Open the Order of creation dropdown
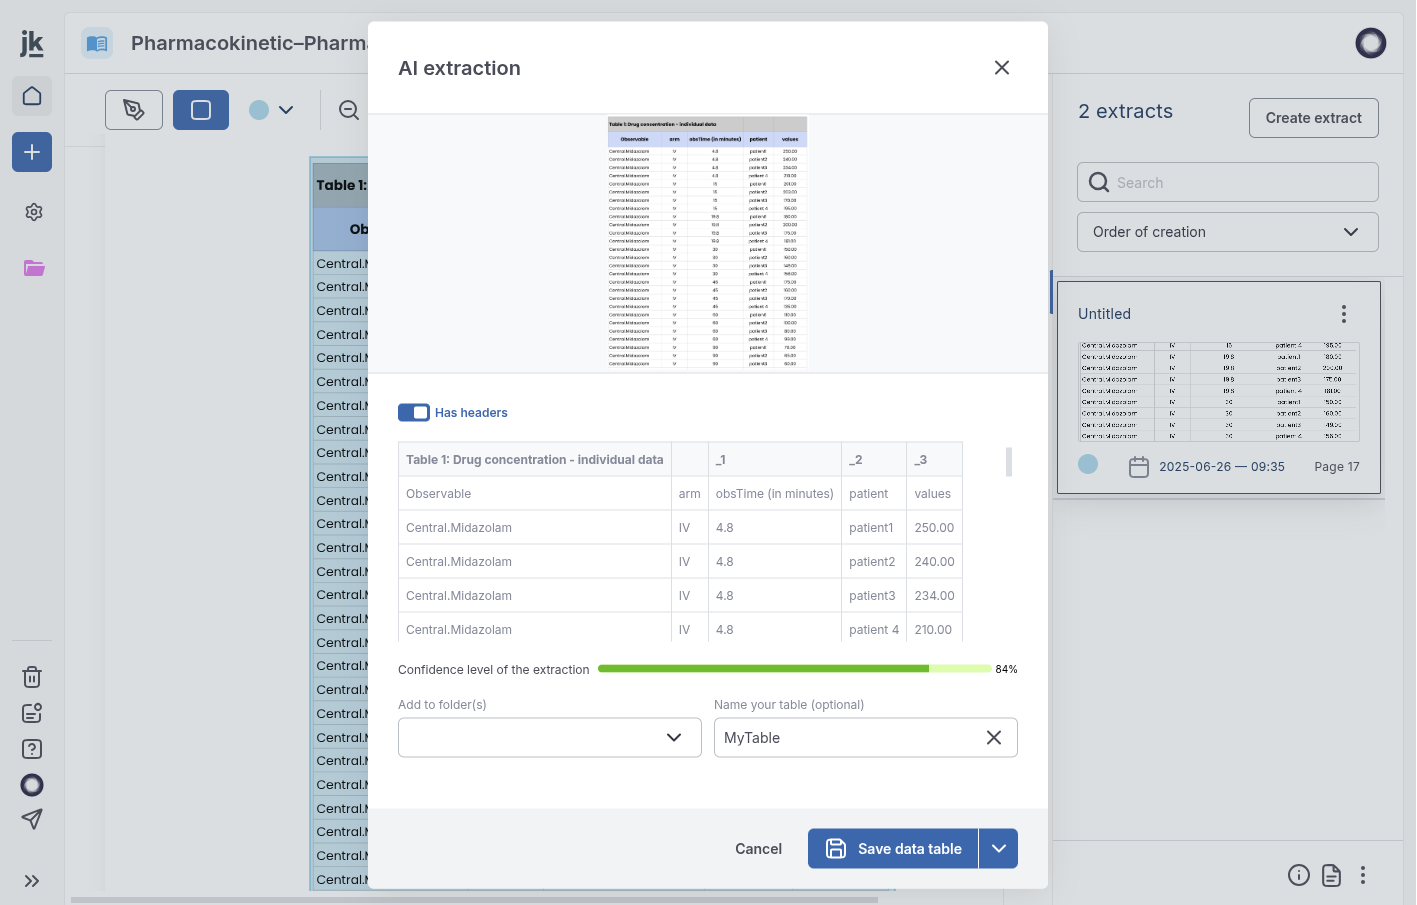The width and height of the screenshot is (1417, 905). [x=1227, y=232]
